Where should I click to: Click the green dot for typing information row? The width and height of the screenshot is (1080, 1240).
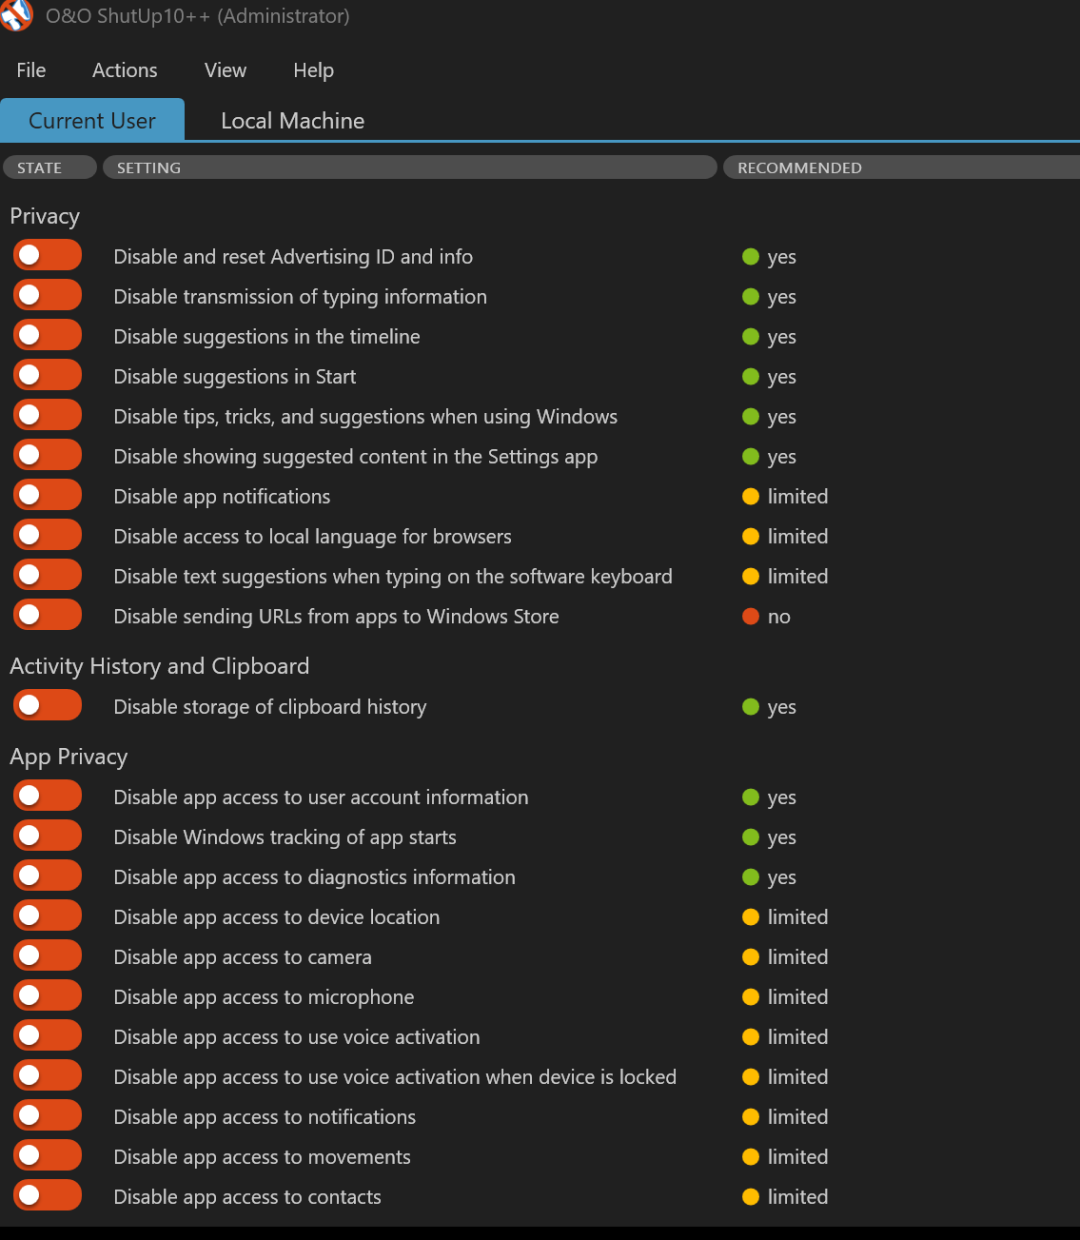(x=751, y=296)
